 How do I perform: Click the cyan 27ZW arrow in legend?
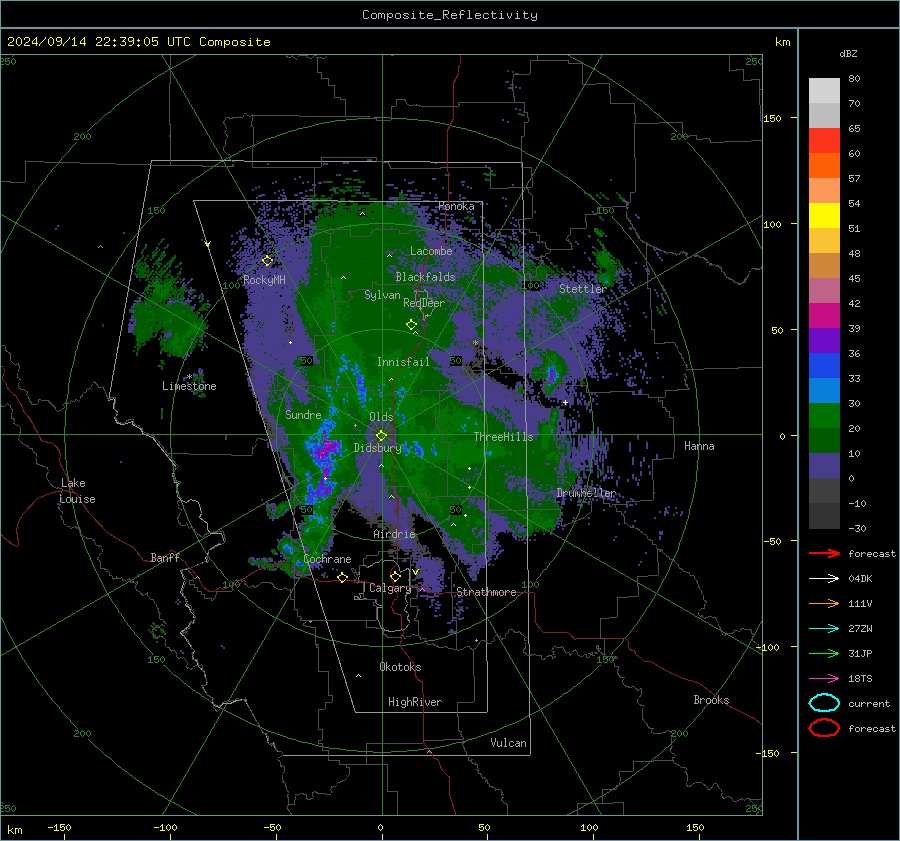[824, 629]
